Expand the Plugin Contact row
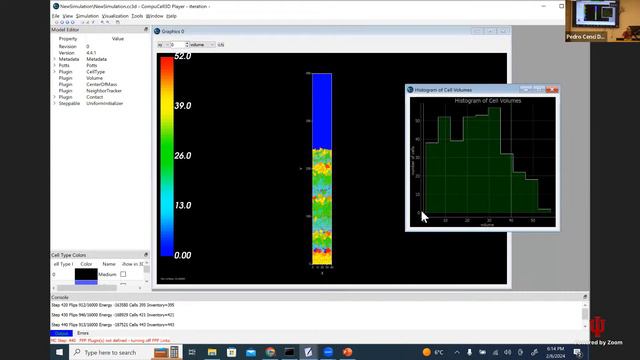Image resolution: width=640 pixels, height=360 pixels. point(54,97)
